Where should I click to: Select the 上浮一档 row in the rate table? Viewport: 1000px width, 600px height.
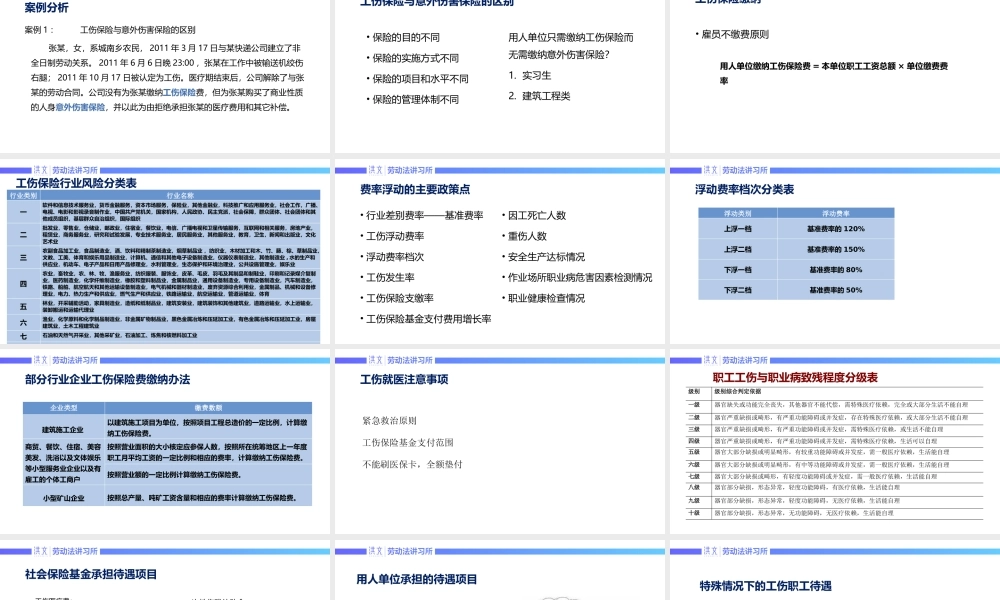click(x=737, y=227)
